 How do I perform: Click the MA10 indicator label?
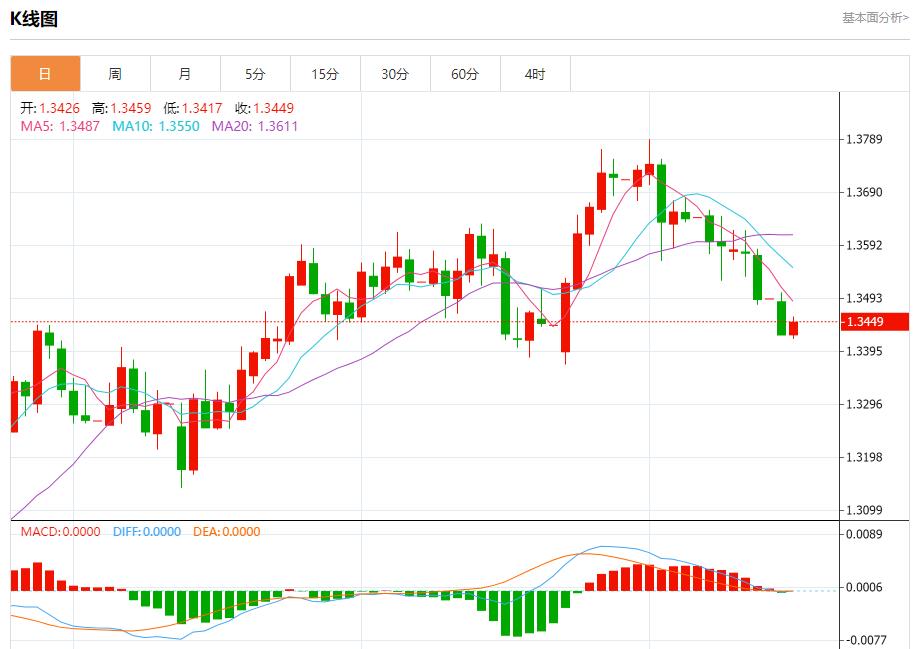coord(155,126)
